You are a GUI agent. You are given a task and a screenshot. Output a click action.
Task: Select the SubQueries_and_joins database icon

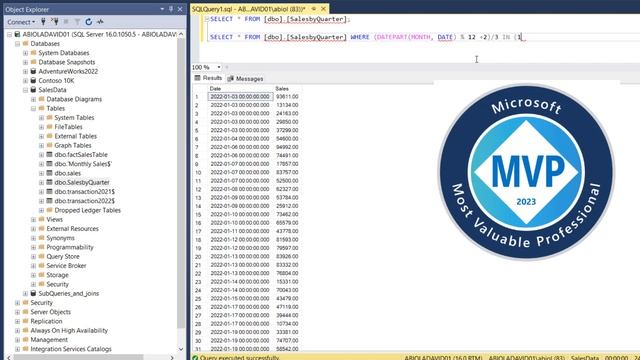click(33, 293)
